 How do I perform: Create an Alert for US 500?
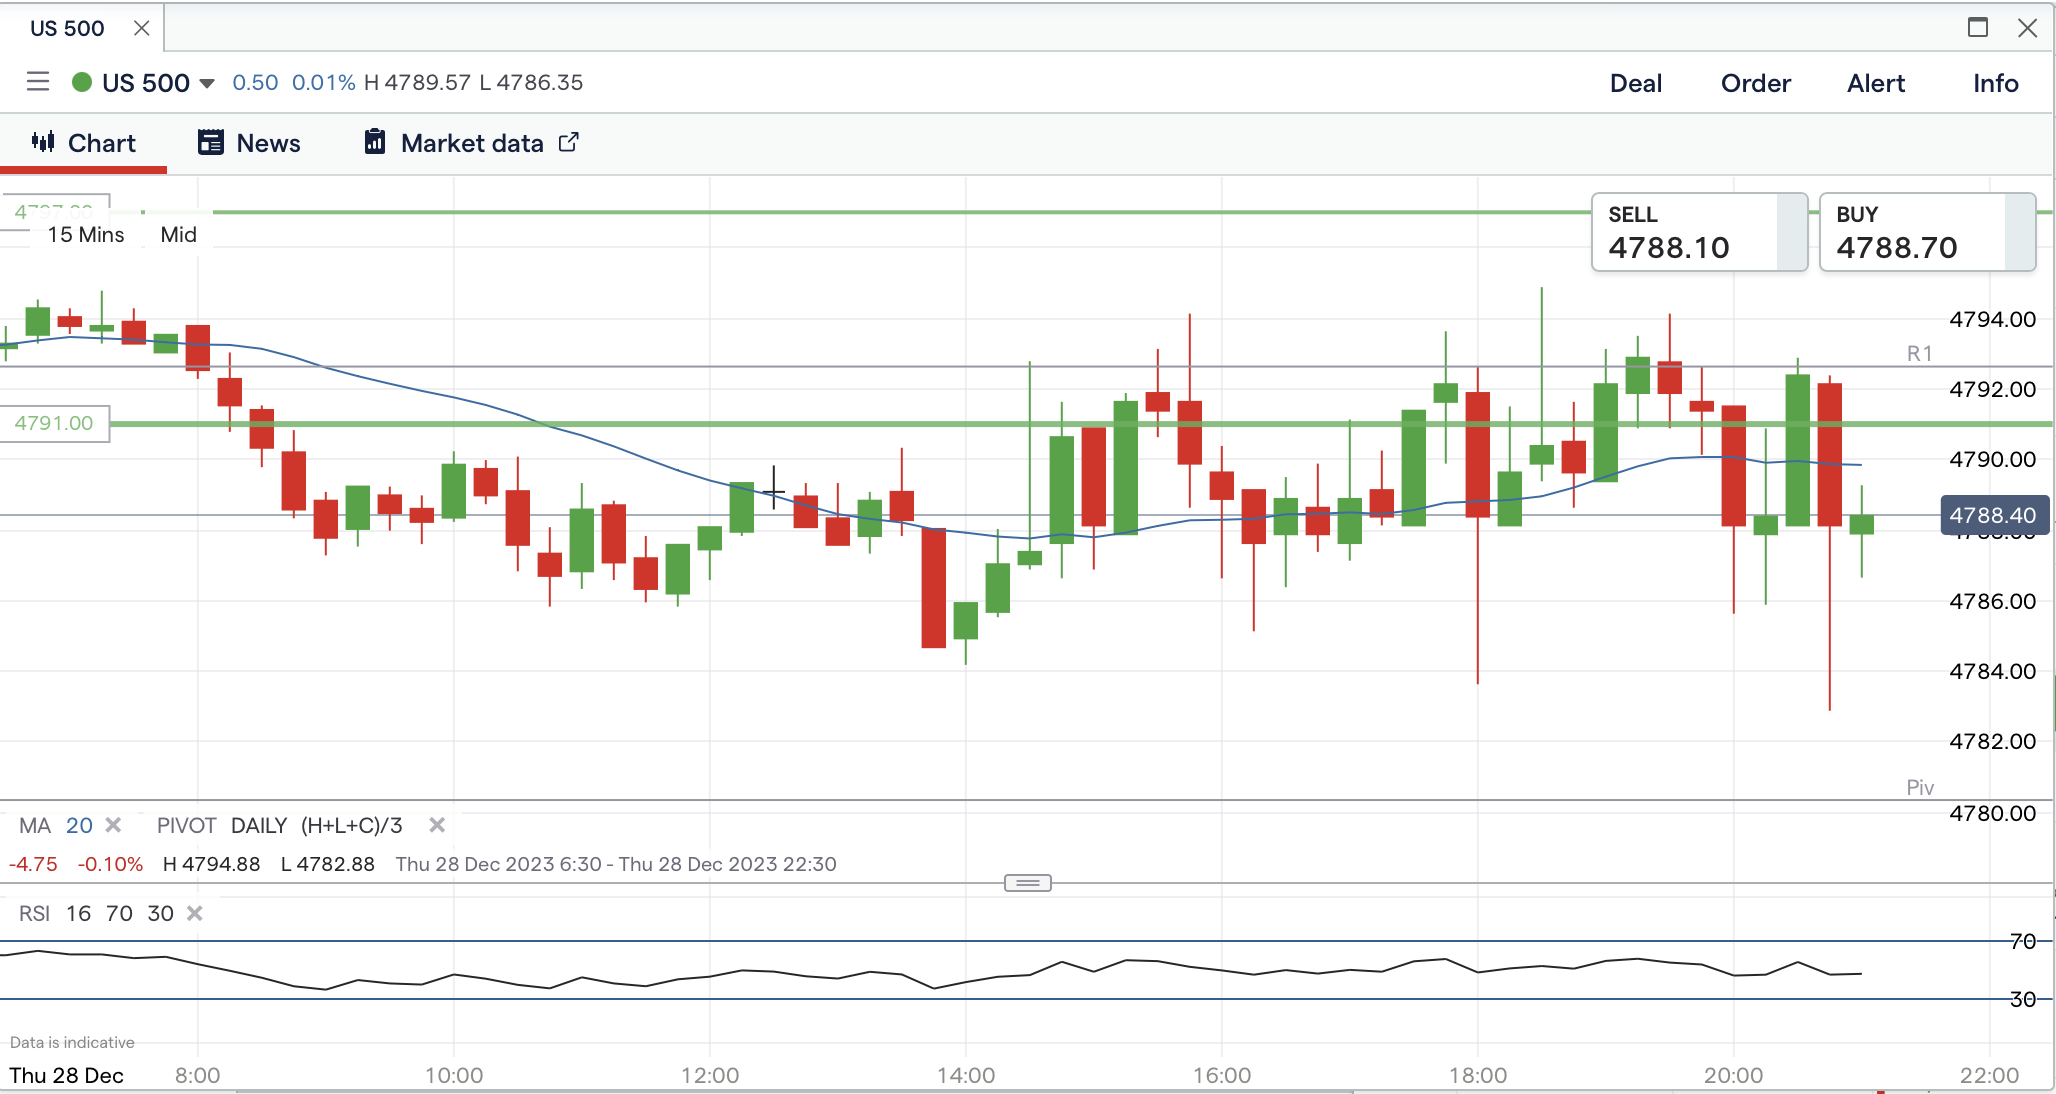point(1876,83)
